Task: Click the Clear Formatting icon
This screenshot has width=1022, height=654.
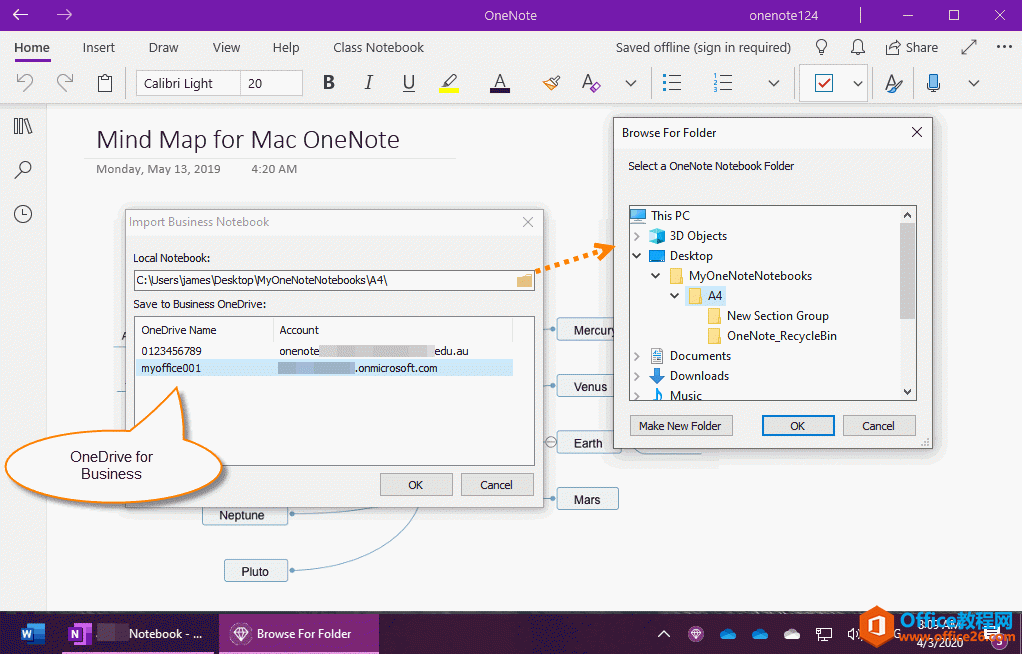Action: pos(591,83)
